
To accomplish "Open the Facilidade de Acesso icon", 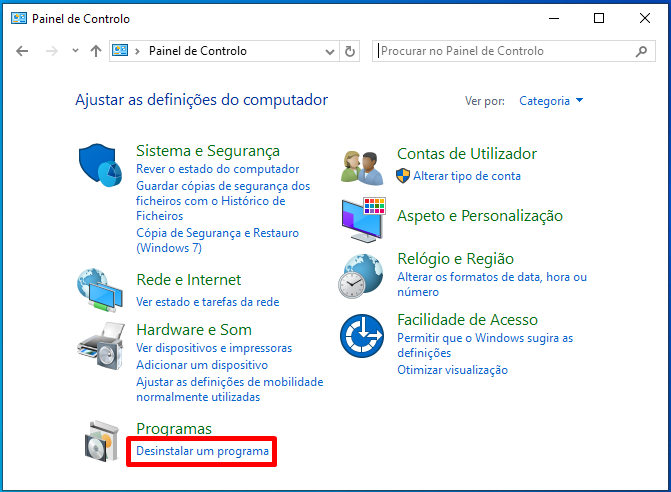I will click(362, 336).
